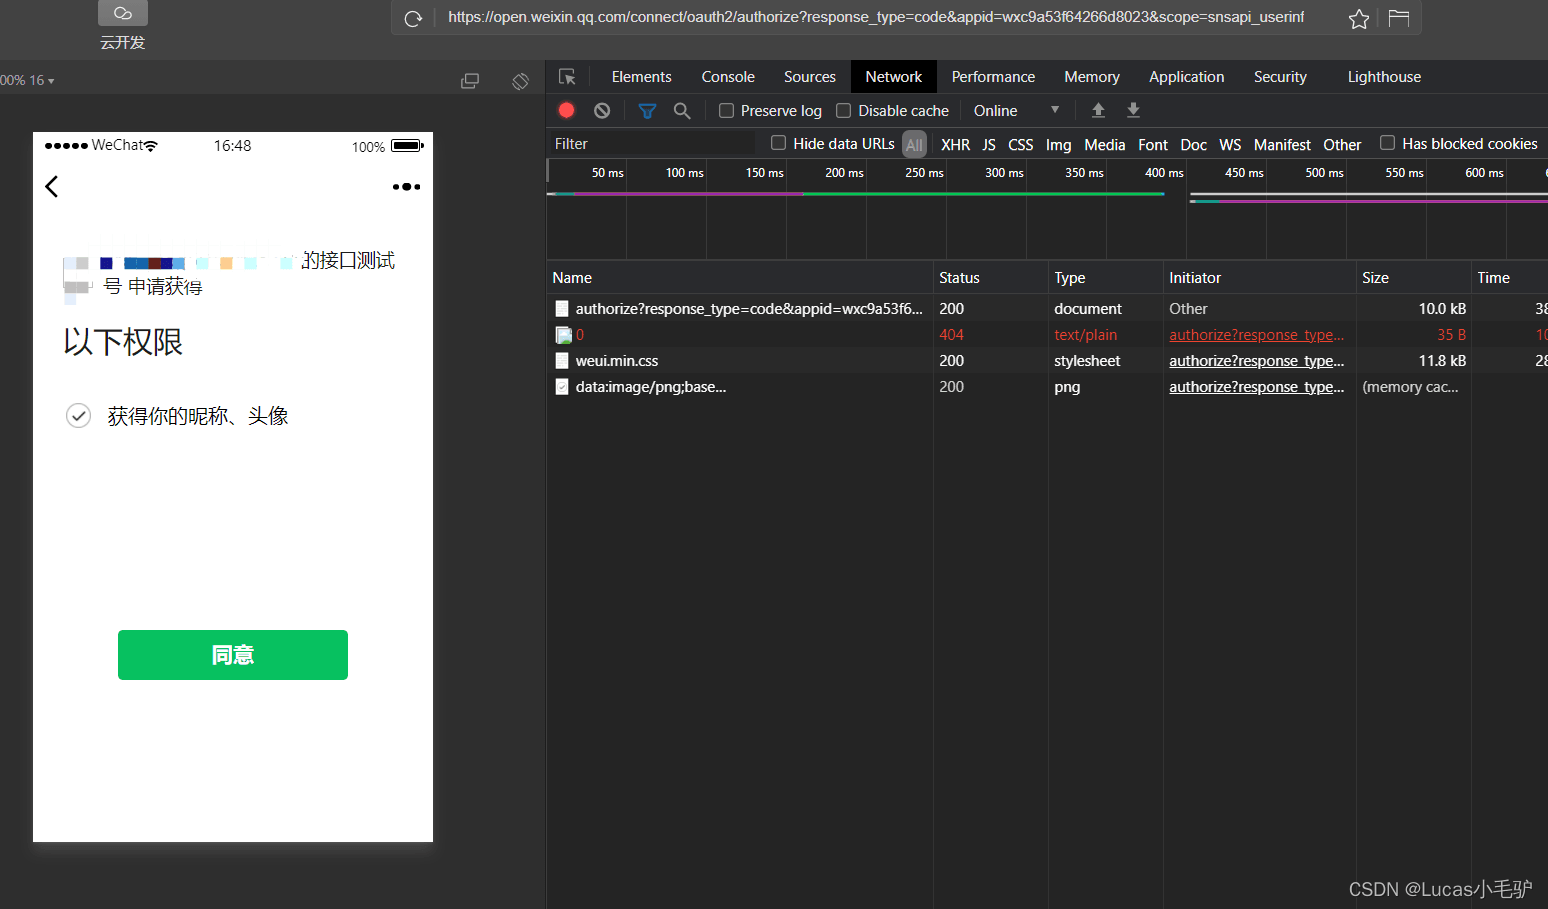Open the three-dot menu in WeChat page
Image resolution: width=1548 pixels, height=909 pixels.
coord(406,187)
